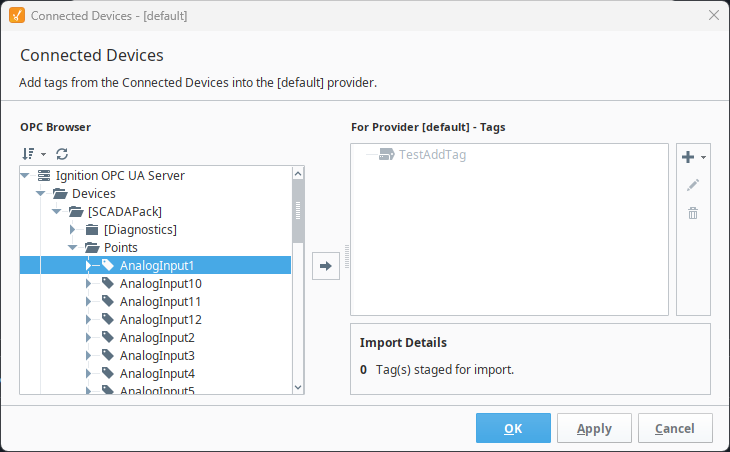The height and width of the screenshot is (452, 730).
Task: Collapse the Points folder
Action: (x=73, y=248)
